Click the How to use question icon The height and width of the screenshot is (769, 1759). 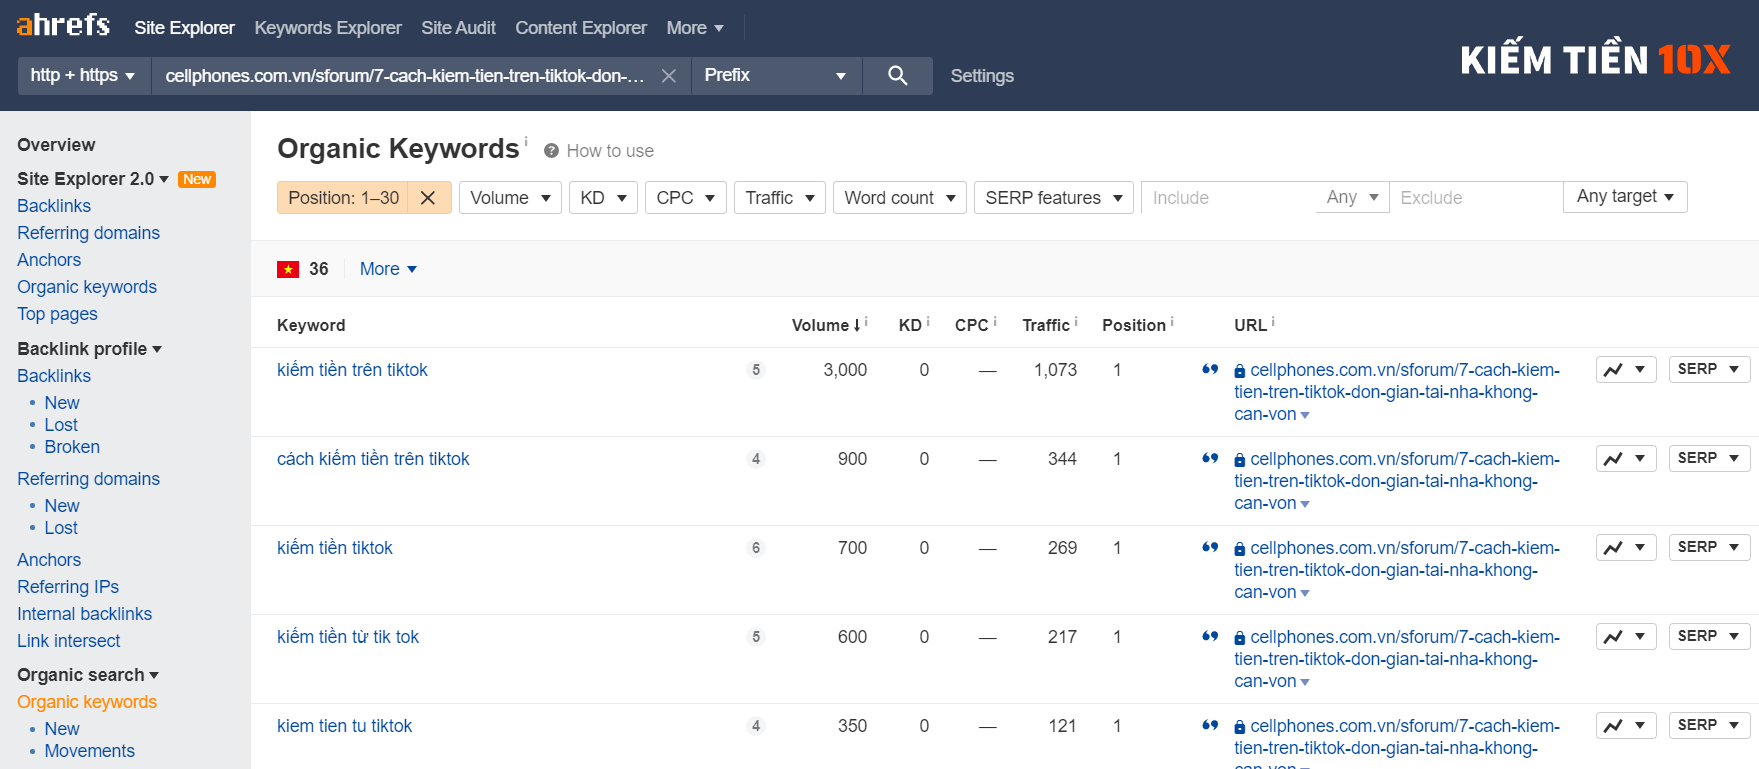(x=551, y=151)
